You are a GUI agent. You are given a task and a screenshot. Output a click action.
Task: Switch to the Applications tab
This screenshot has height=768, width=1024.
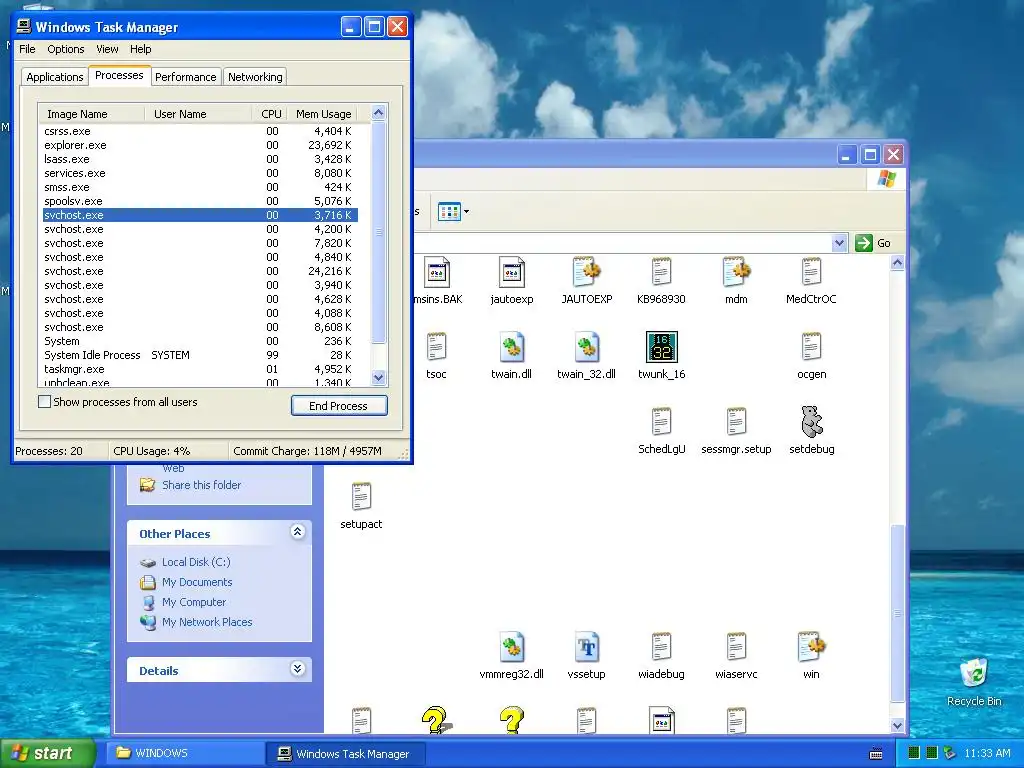pos(55,77)
